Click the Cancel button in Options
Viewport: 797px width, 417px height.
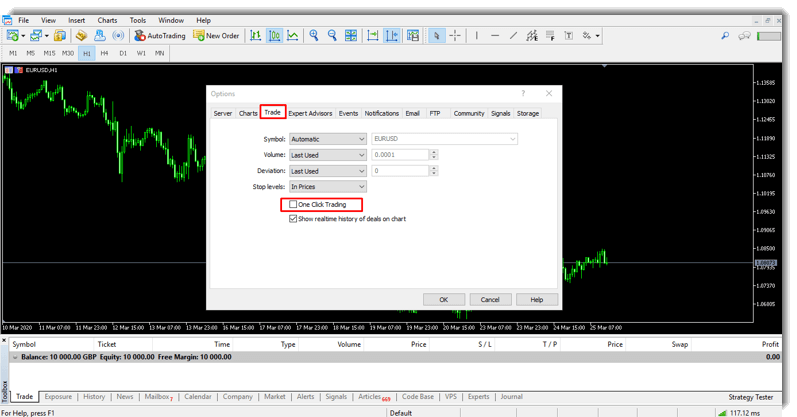[490, 299]
